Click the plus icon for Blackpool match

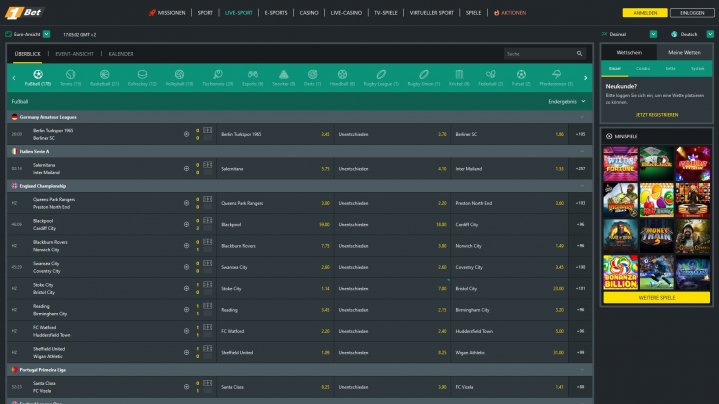pyautogui.click(x=186, y=225)
